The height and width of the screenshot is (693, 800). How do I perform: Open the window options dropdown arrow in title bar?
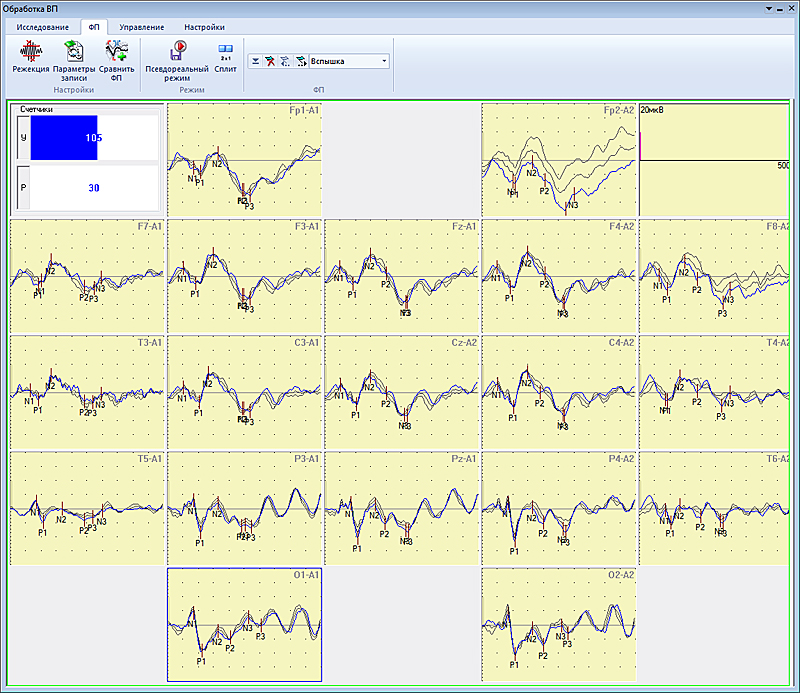point(768,9)
